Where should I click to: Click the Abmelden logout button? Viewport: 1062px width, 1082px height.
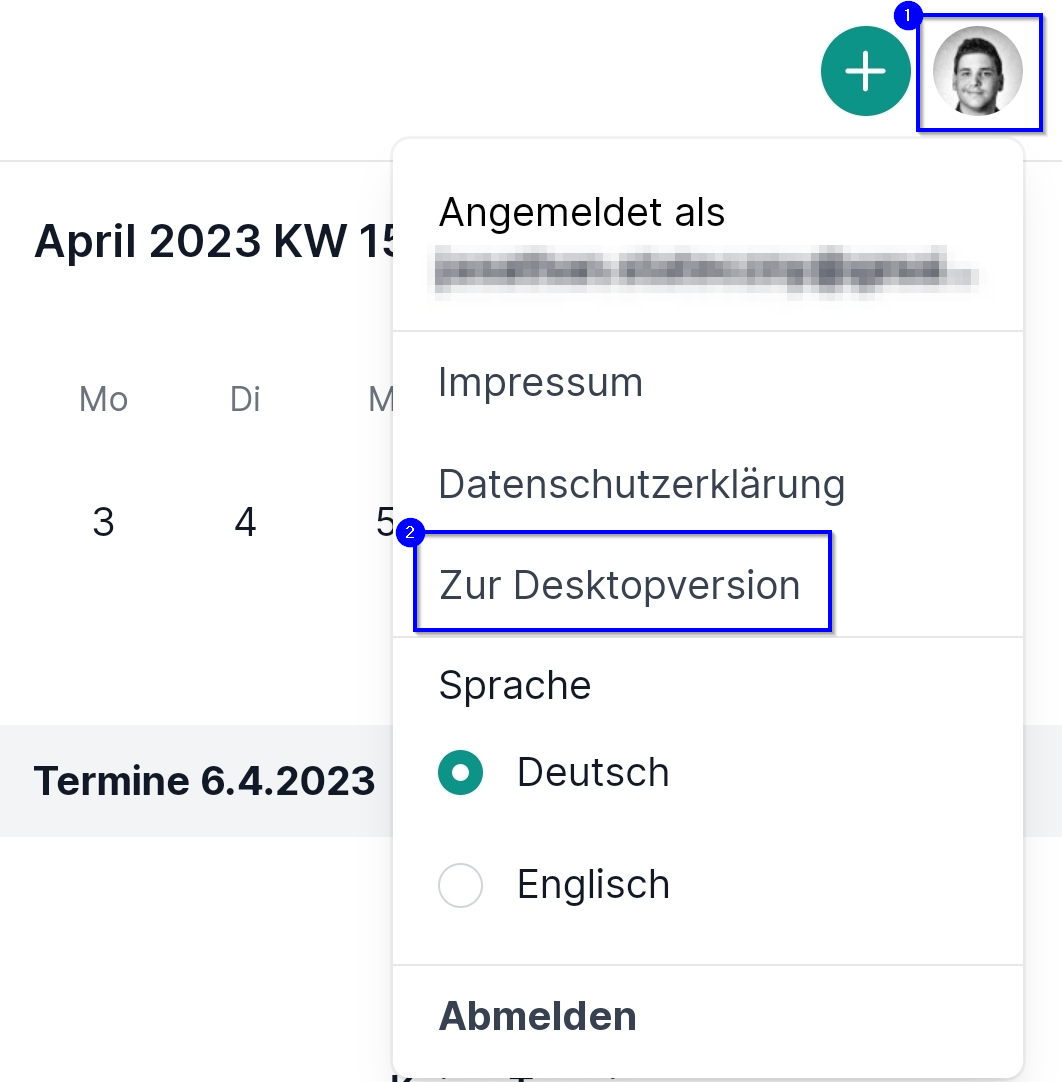(538, 1016)
